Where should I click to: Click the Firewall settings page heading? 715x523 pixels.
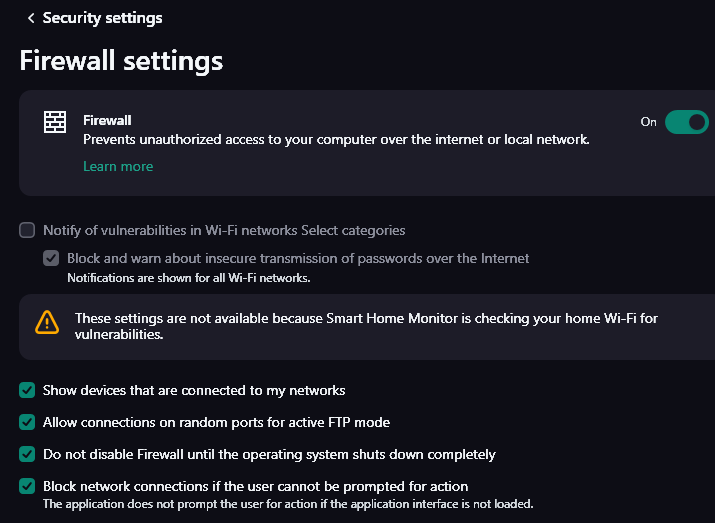(x=121, y=60)
